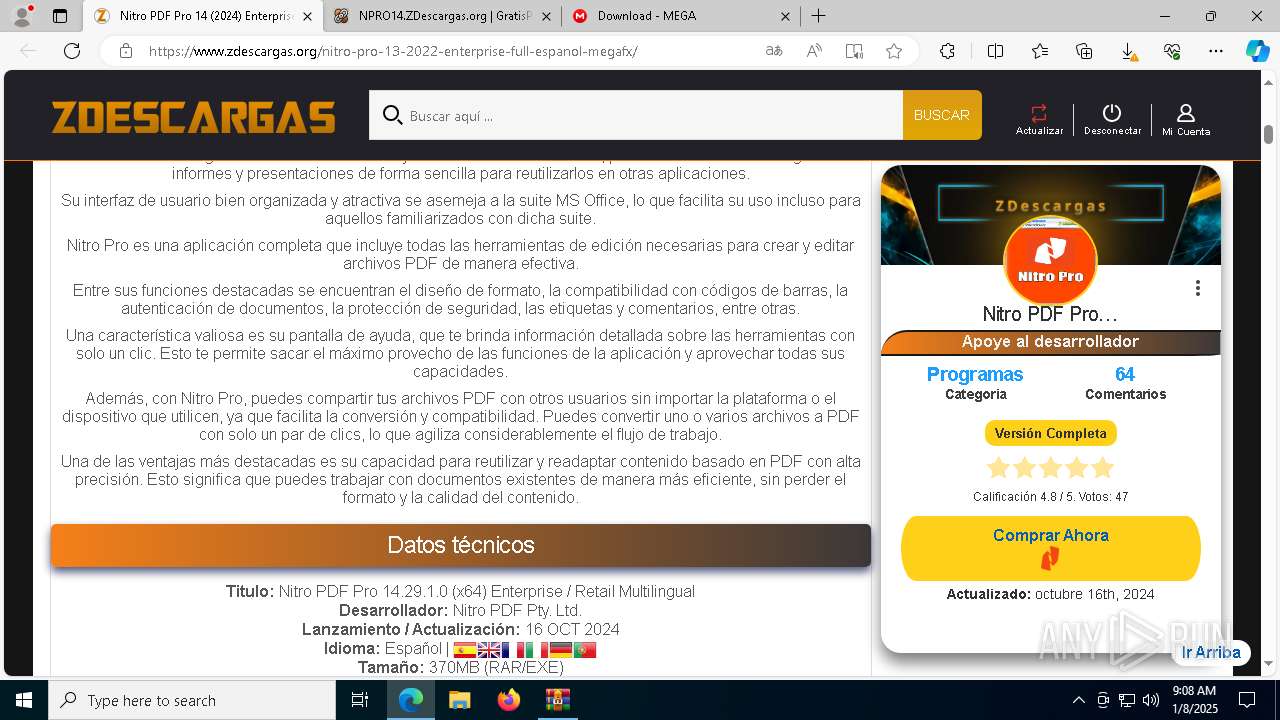Open the volume speaker tray icon
This screenshot has height=720, width=1280.
(x=1151, y=700)
